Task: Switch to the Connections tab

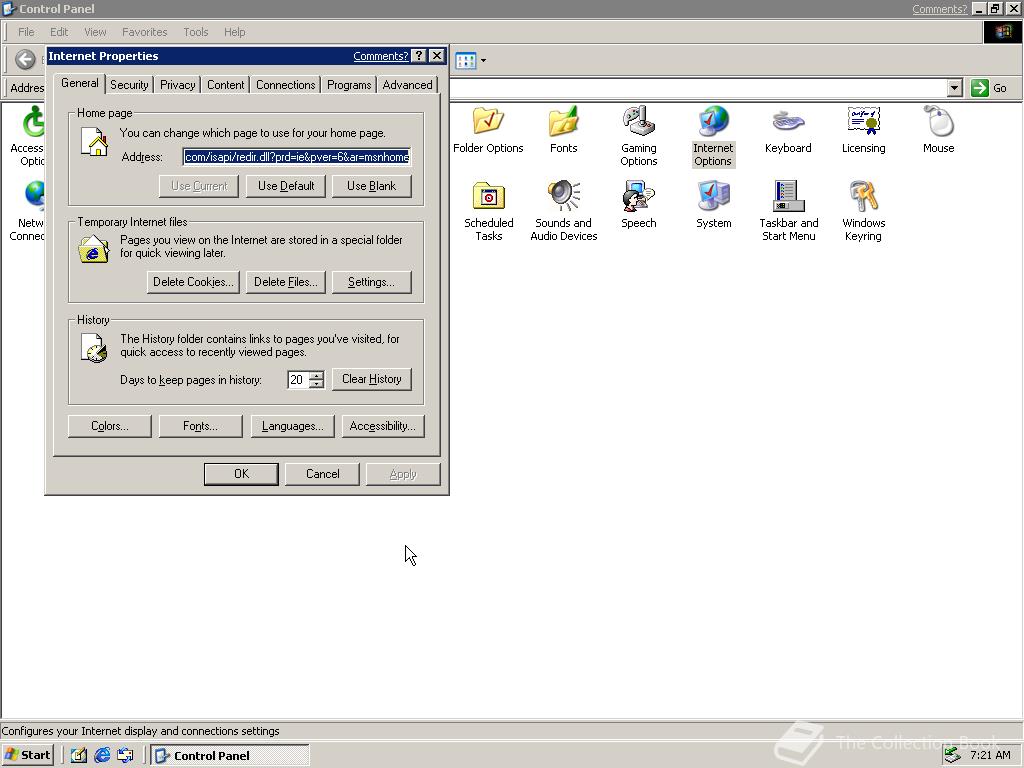Action: [x=285, y=85]
